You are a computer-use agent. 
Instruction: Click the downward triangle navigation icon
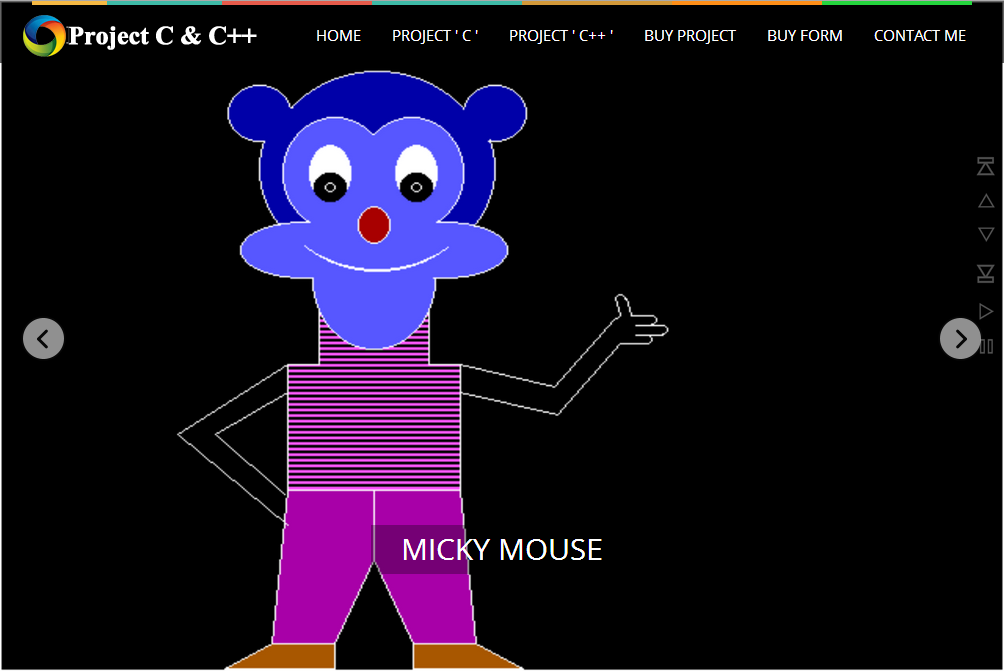coord(986,233)
